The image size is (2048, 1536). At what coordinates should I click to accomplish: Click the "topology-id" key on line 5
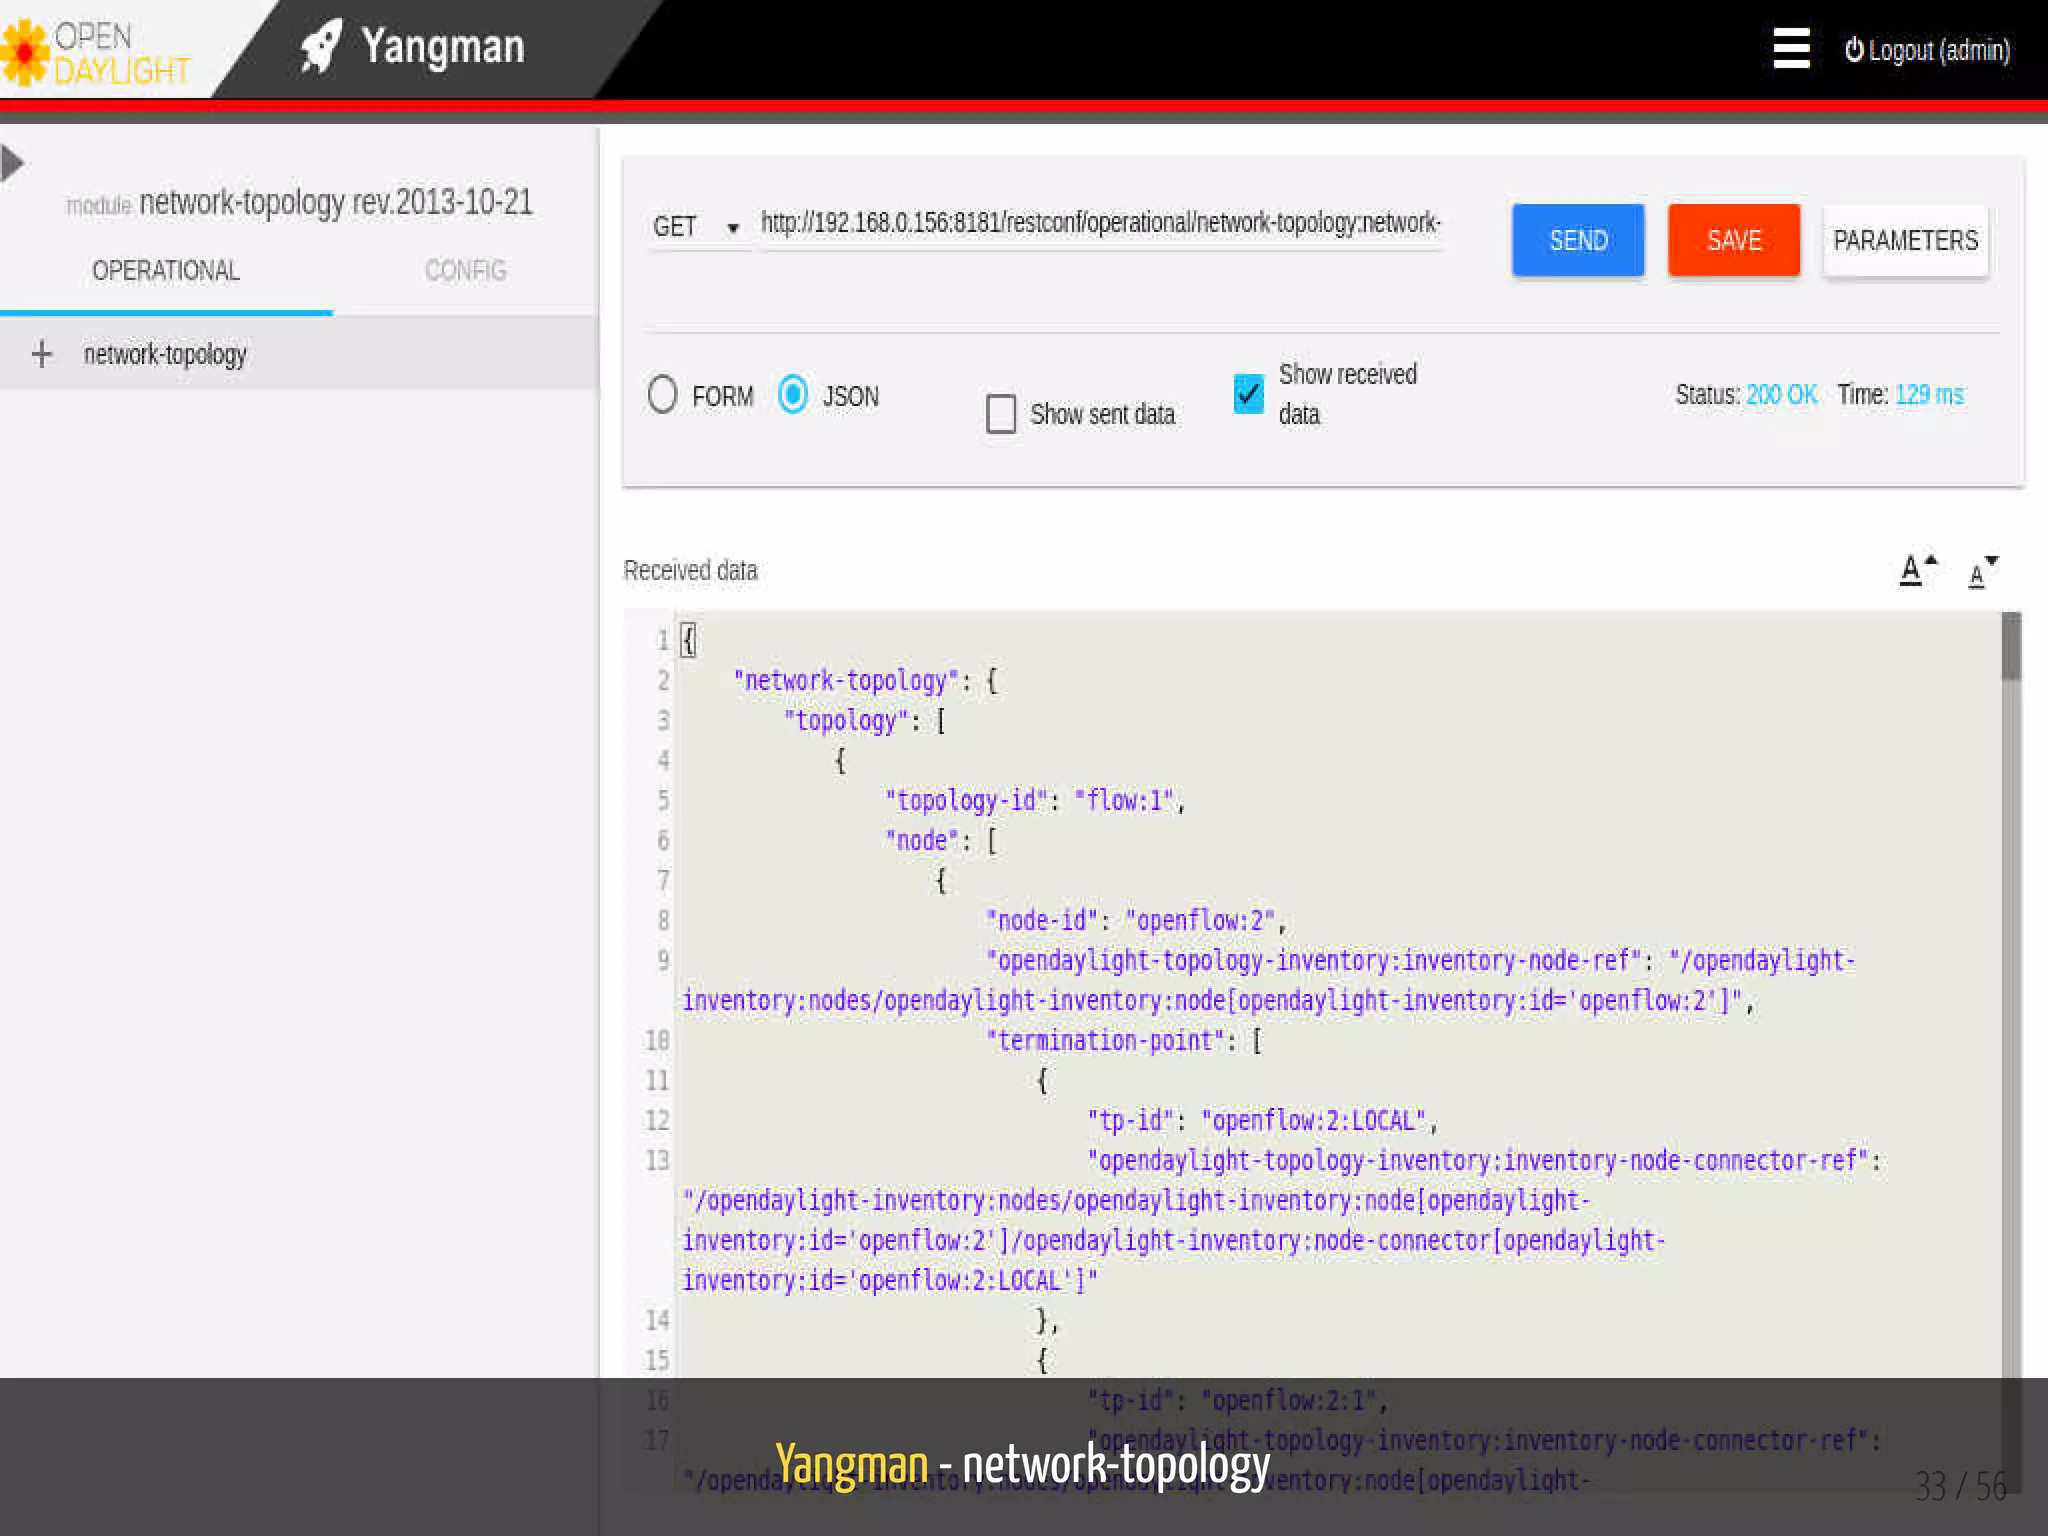pos(966,801)
